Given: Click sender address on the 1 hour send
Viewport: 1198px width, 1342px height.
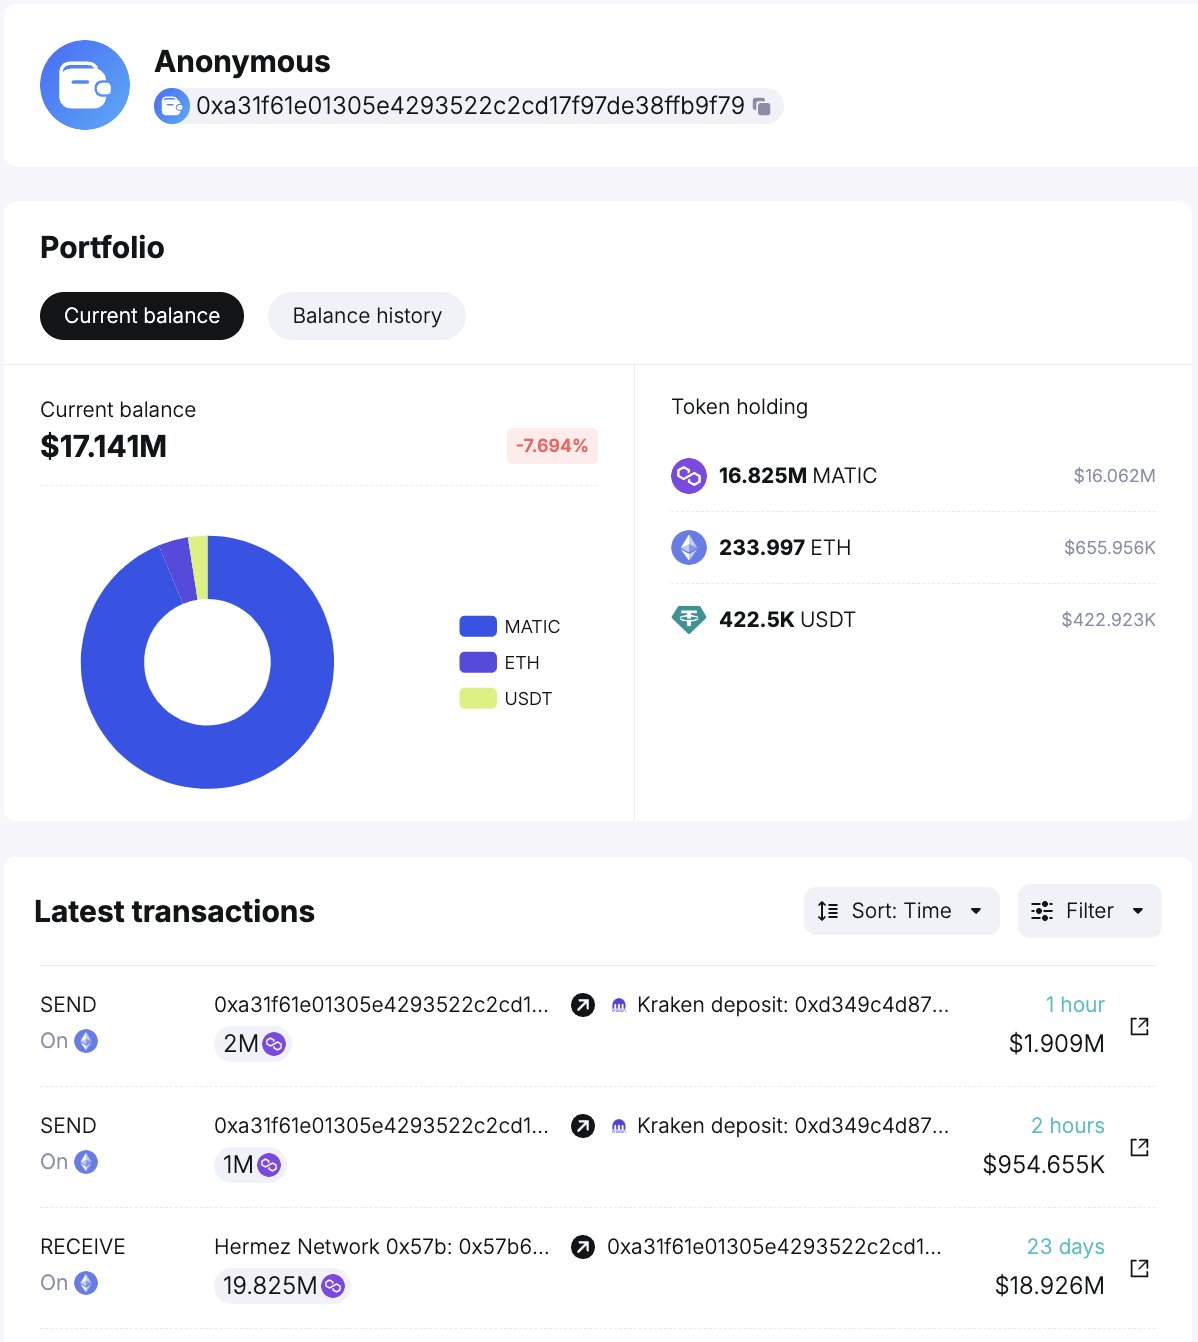Looking at the screenshot, I should click(x=381, y=1005).
